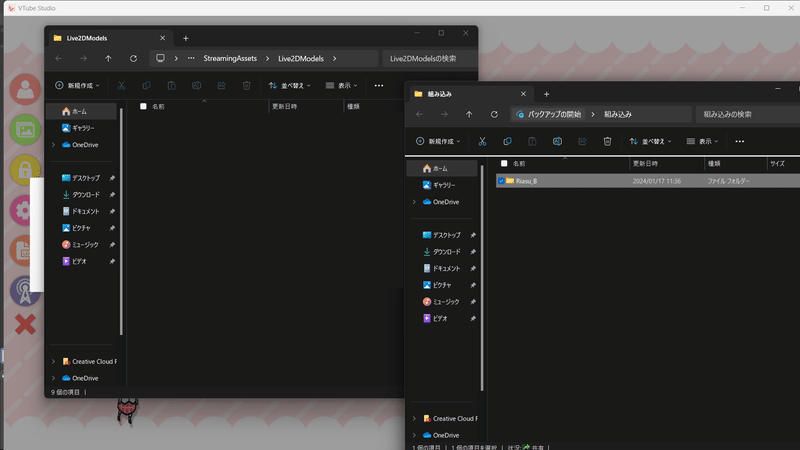Click Paste icon in 組み込み window toolbar

pos(532,141)
